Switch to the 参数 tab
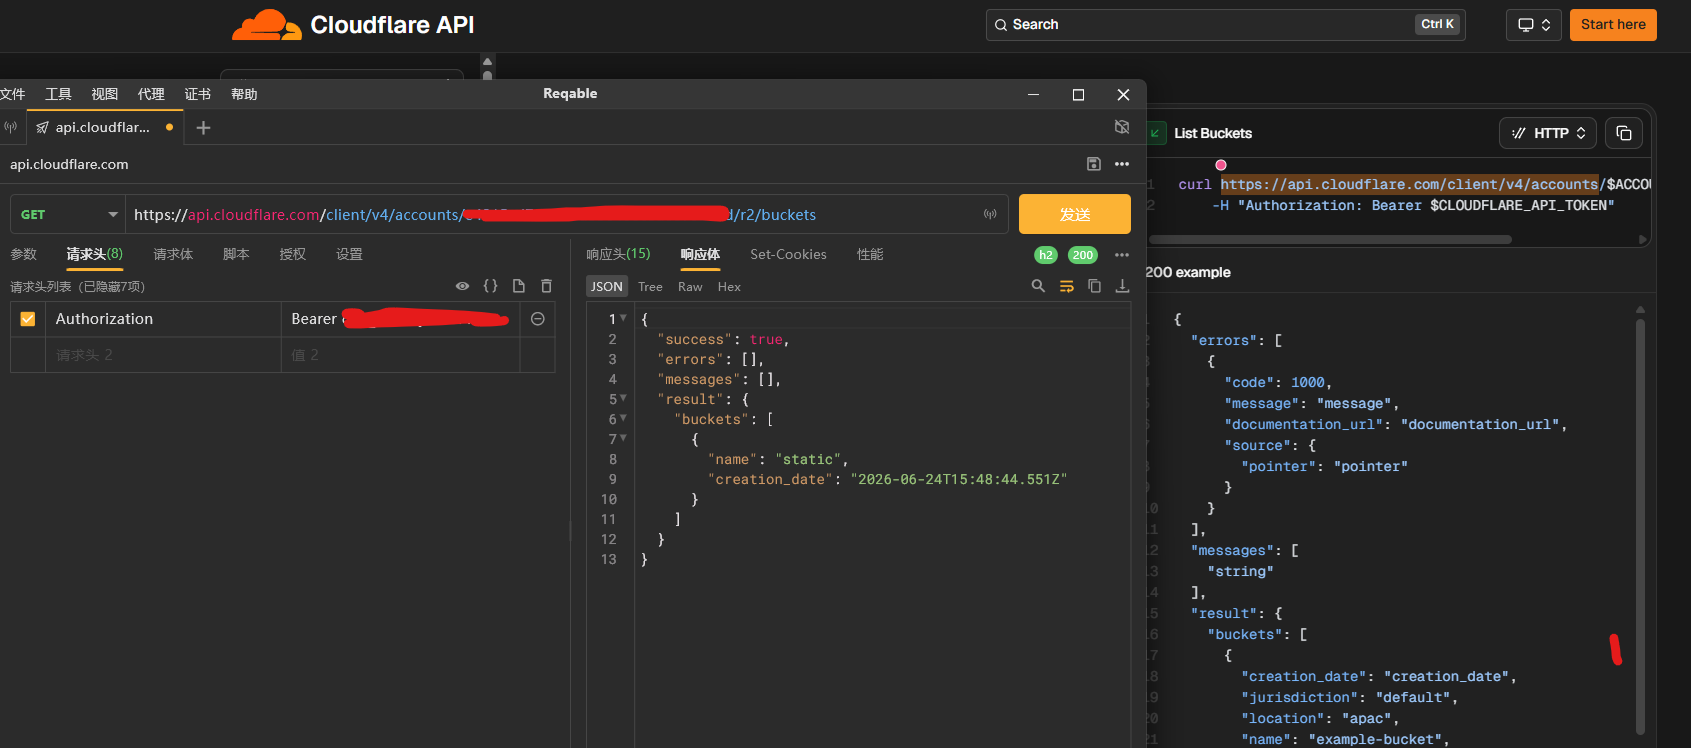The height and width of the screenshot is (749, 1691). click(24, 255)
